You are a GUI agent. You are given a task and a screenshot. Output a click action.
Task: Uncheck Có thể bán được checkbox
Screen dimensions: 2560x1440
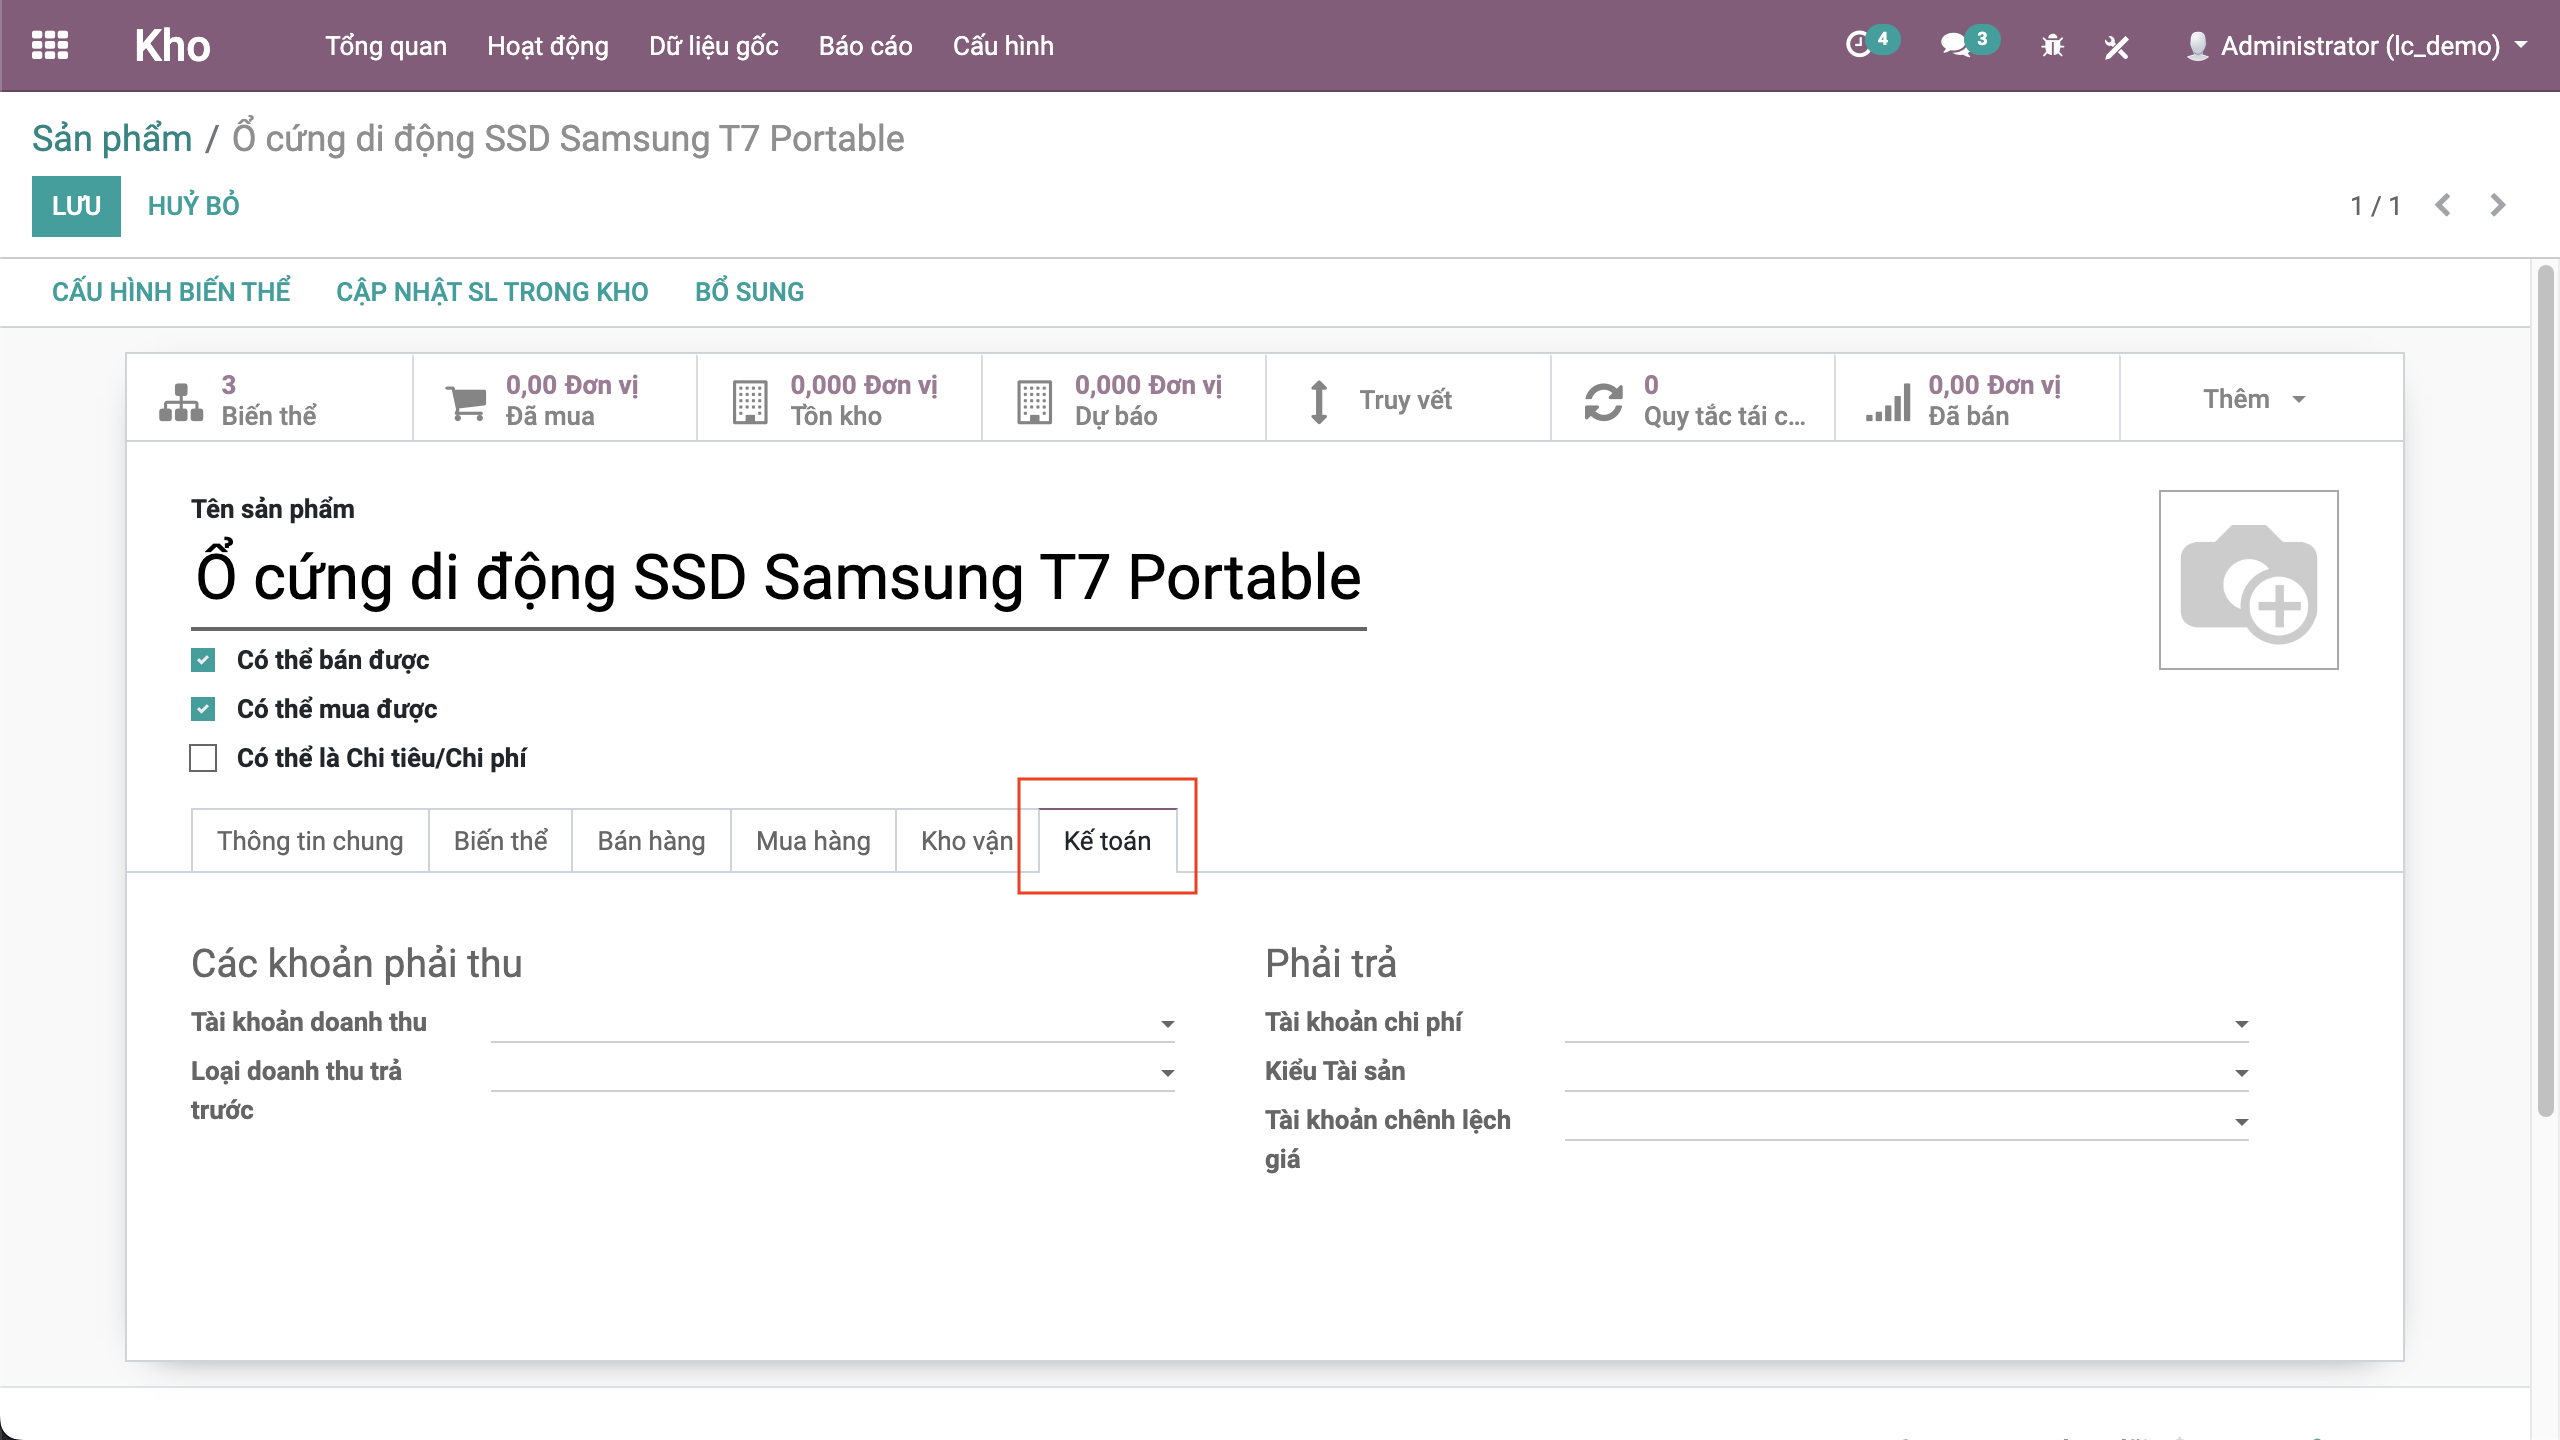[x=203, y=660]
